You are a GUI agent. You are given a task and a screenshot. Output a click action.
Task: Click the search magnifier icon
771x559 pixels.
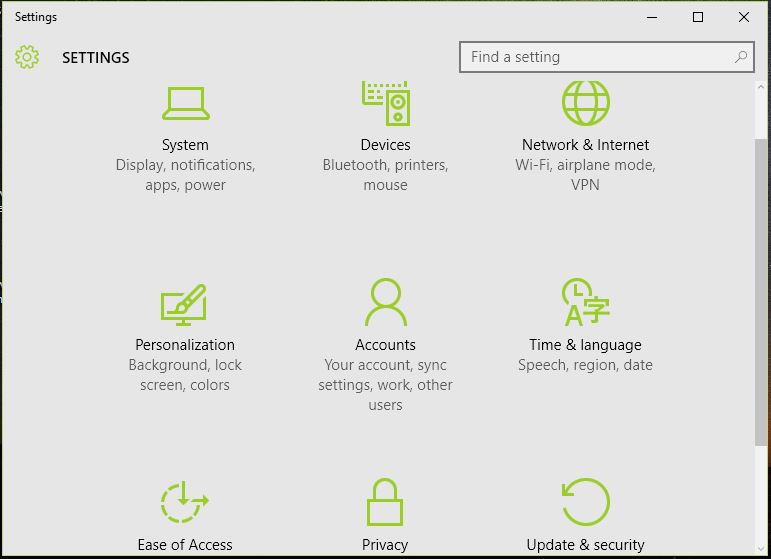741,57
